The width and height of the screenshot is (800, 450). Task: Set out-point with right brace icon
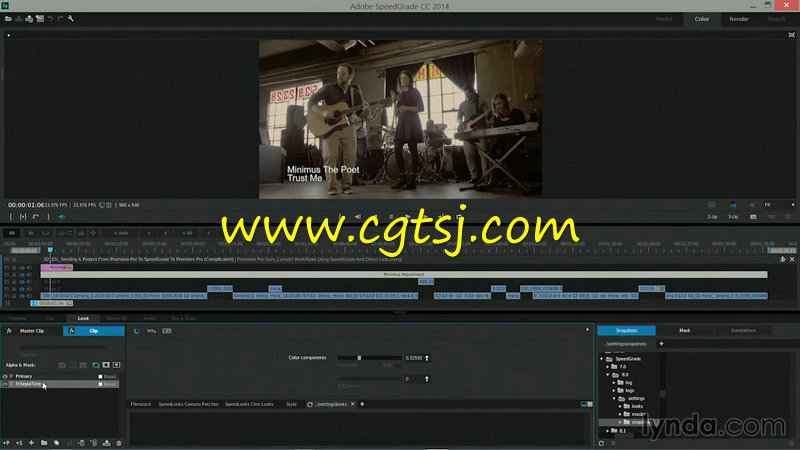pos(48,217)
